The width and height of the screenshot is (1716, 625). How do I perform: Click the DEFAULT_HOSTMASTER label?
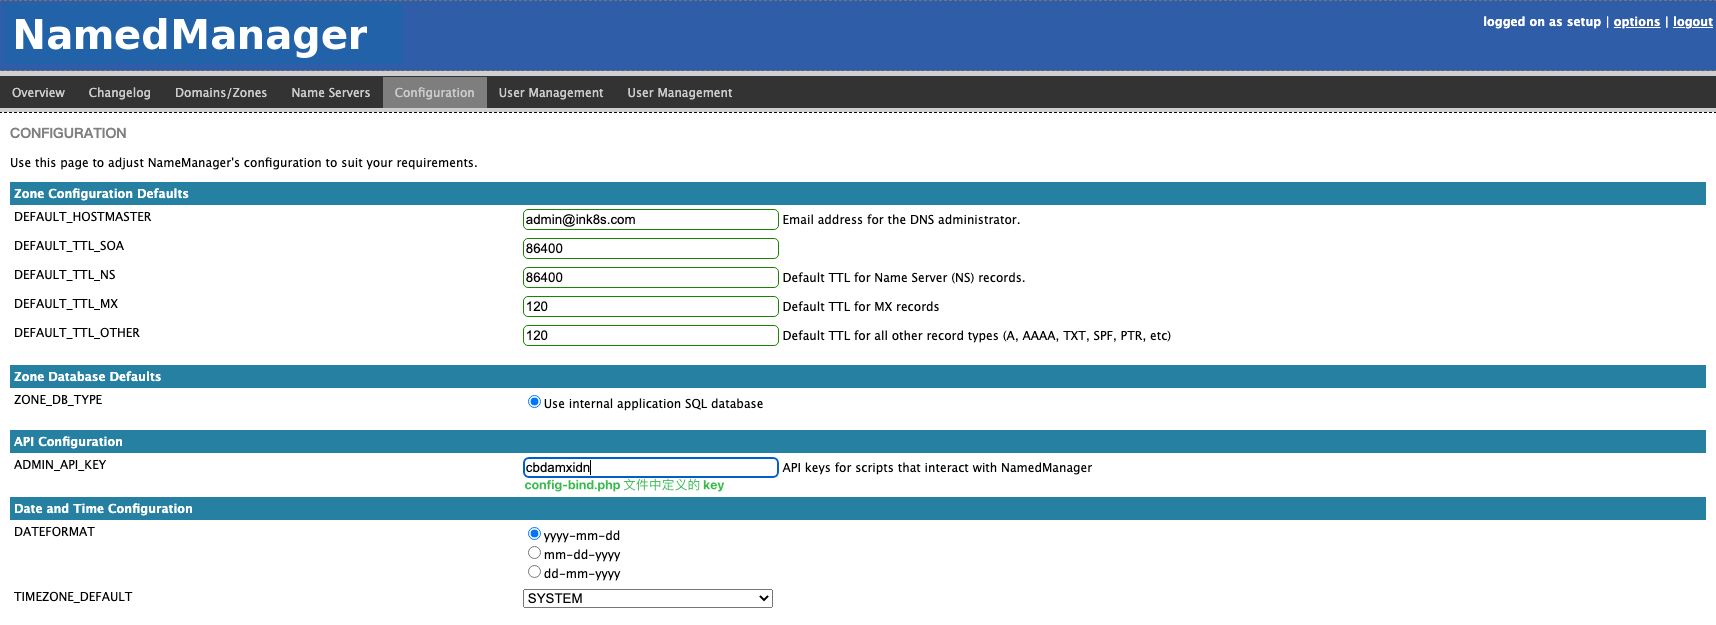[x=83, y=217]
